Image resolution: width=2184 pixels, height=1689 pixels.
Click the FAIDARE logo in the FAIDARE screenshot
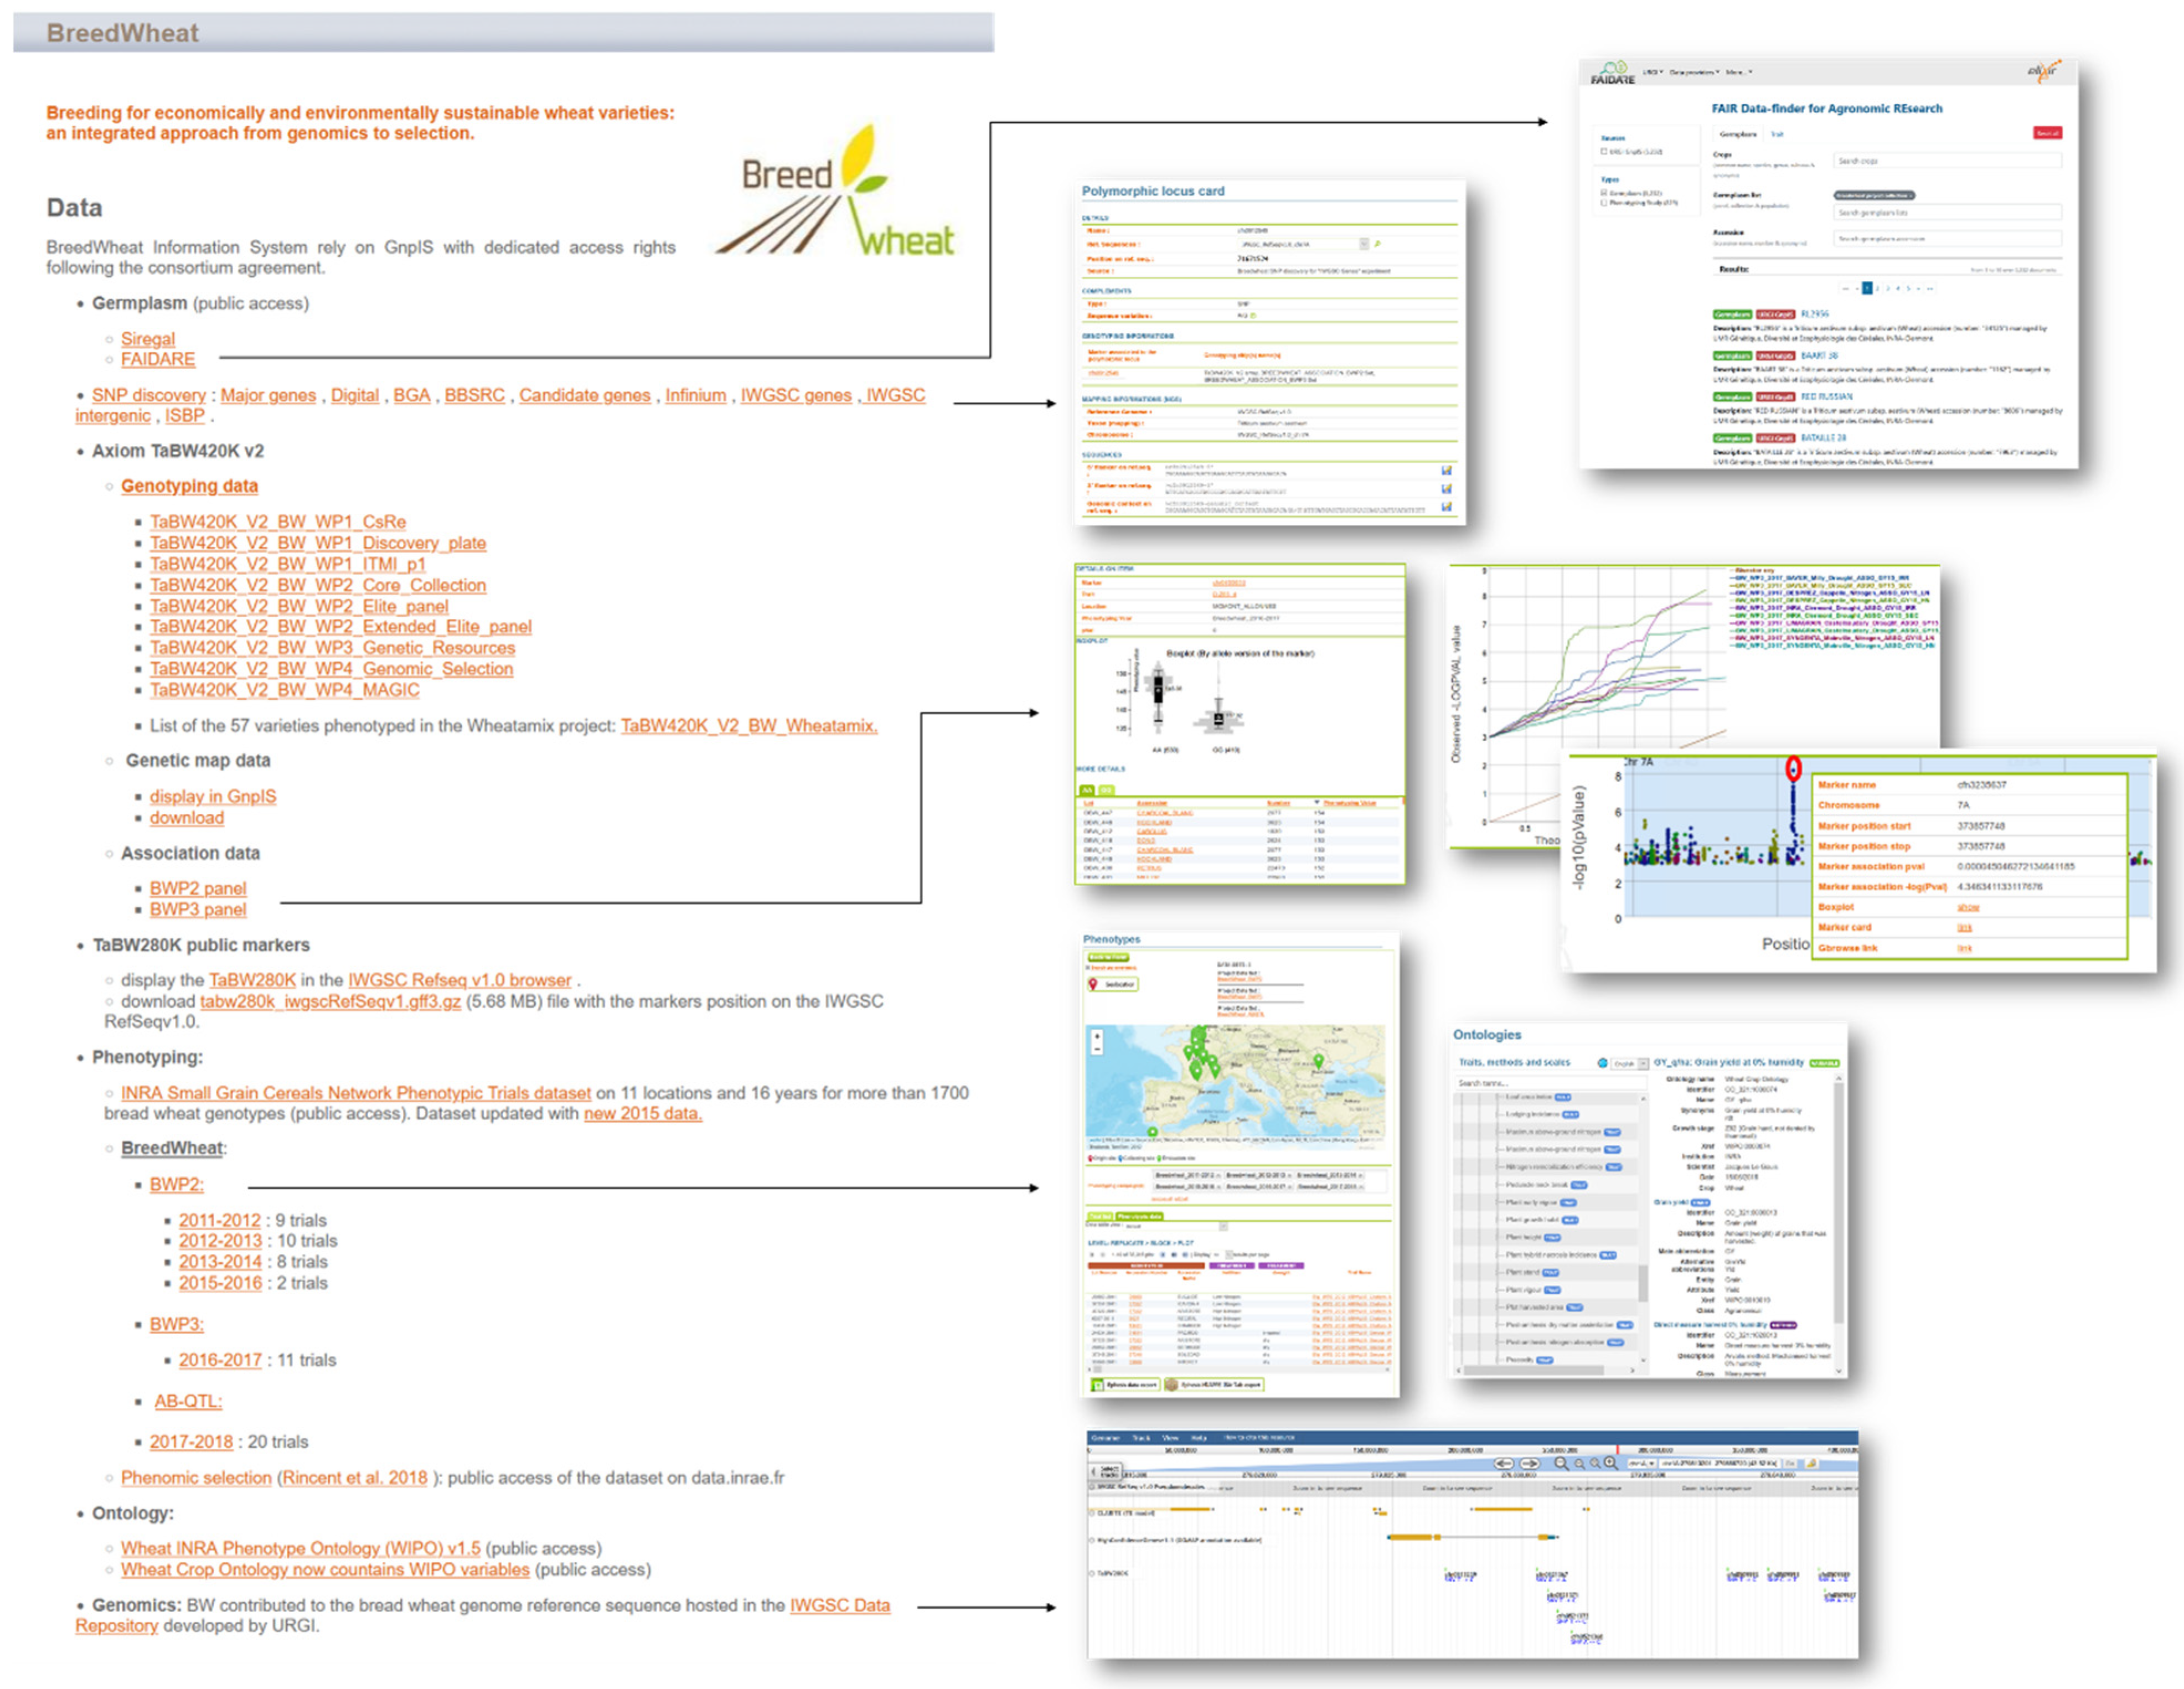(1613, 72)
